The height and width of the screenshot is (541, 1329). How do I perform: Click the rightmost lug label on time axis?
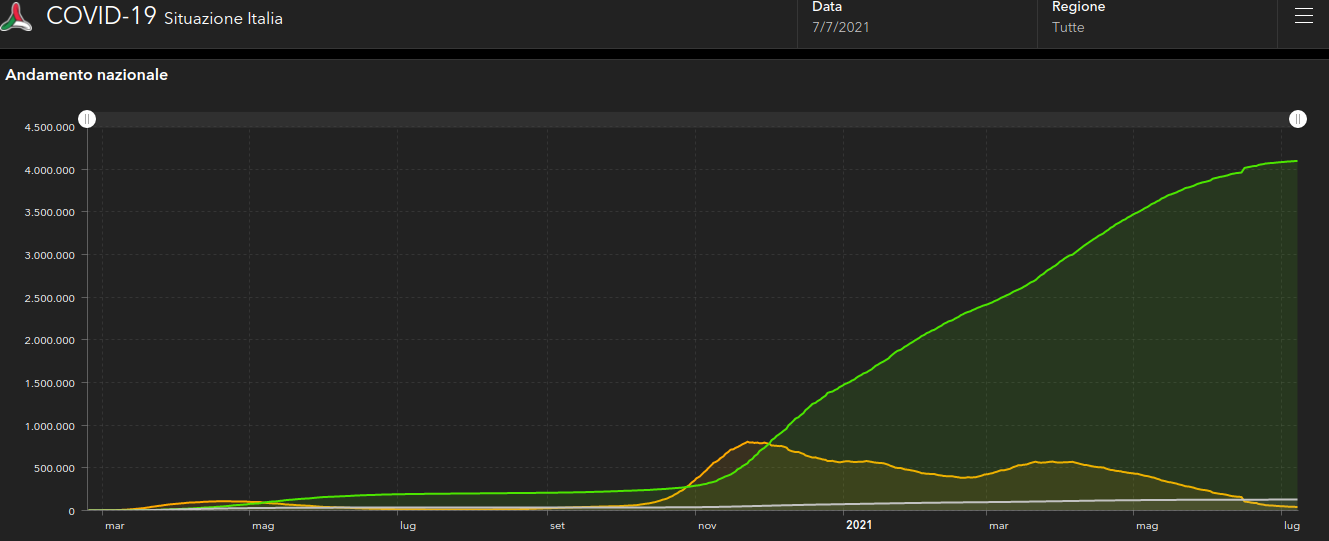[1291, 525]
